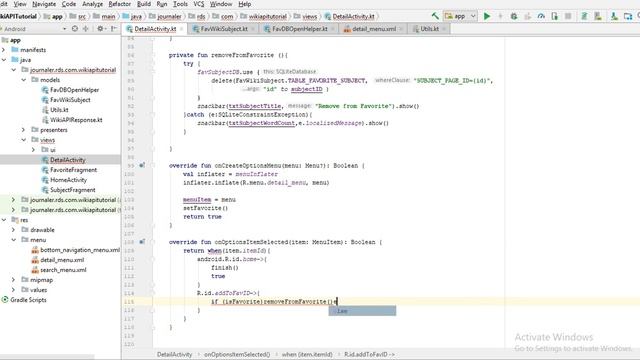The height and width of the screenshot is (360, 640).
Task: Close the Utils.kt editor tab
Action: click(444, 29)
